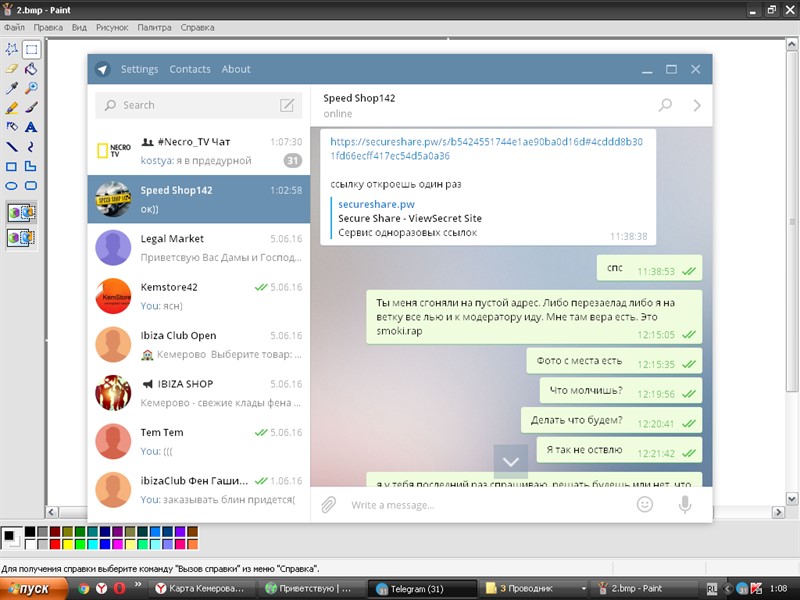Click the Write a message field
The width and height of the screenshot is (800, 600).
point(485,505)
